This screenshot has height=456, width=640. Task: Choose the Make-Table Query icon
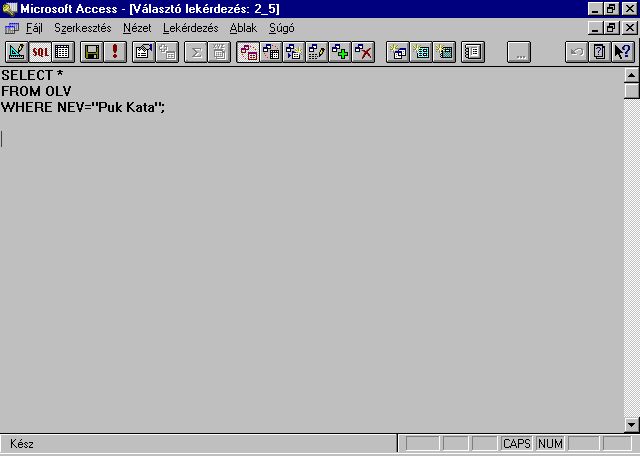[x=294, y=52]
